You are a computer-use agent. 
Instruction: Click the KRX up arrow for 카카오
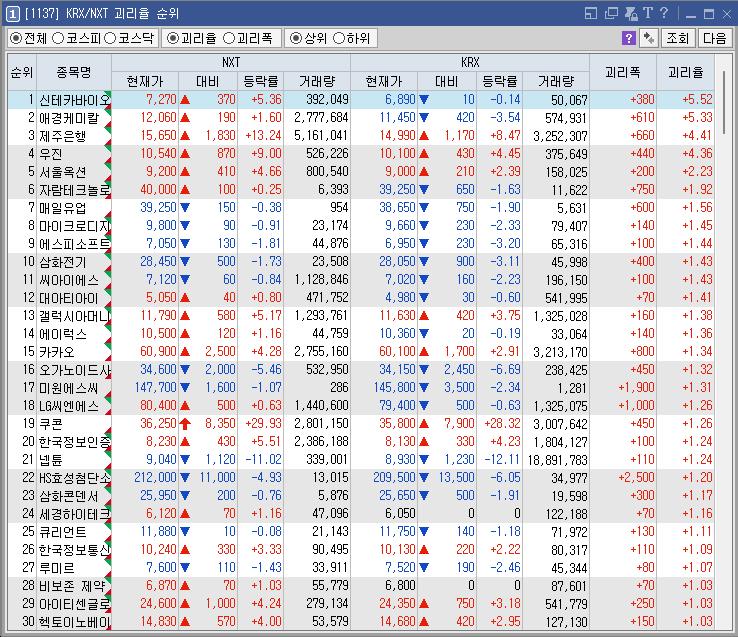coord(424,352)
